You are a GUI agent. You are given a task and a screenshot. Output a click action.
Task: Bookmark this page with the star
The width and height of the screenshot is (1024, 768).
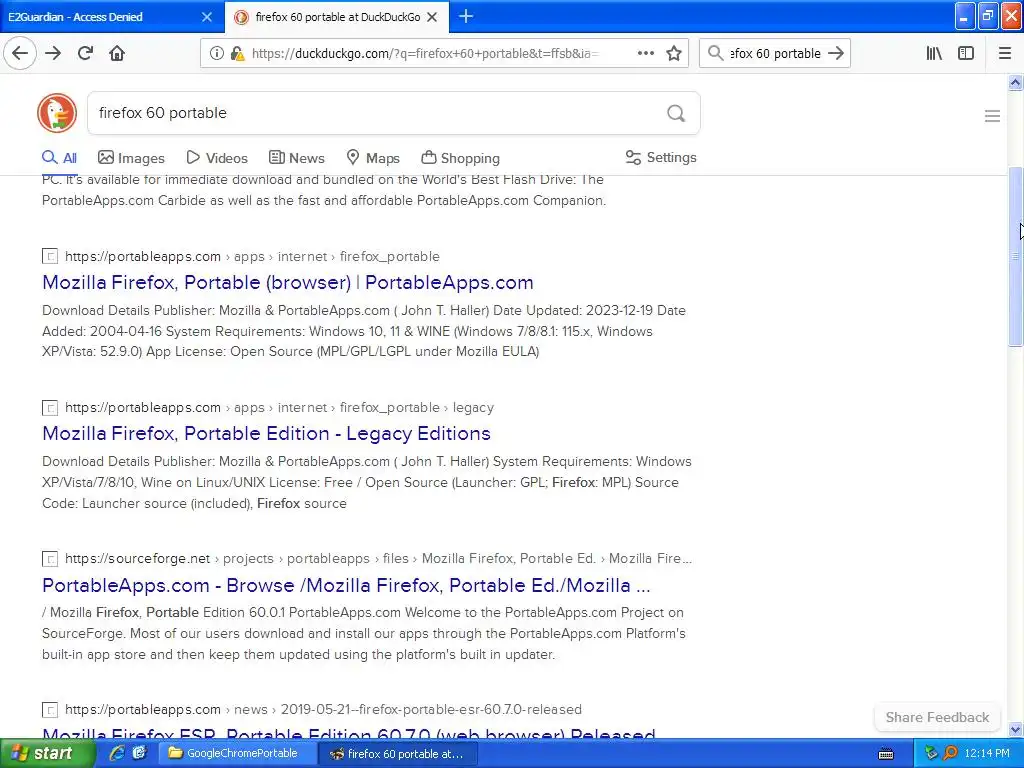[x=674, y=54]
